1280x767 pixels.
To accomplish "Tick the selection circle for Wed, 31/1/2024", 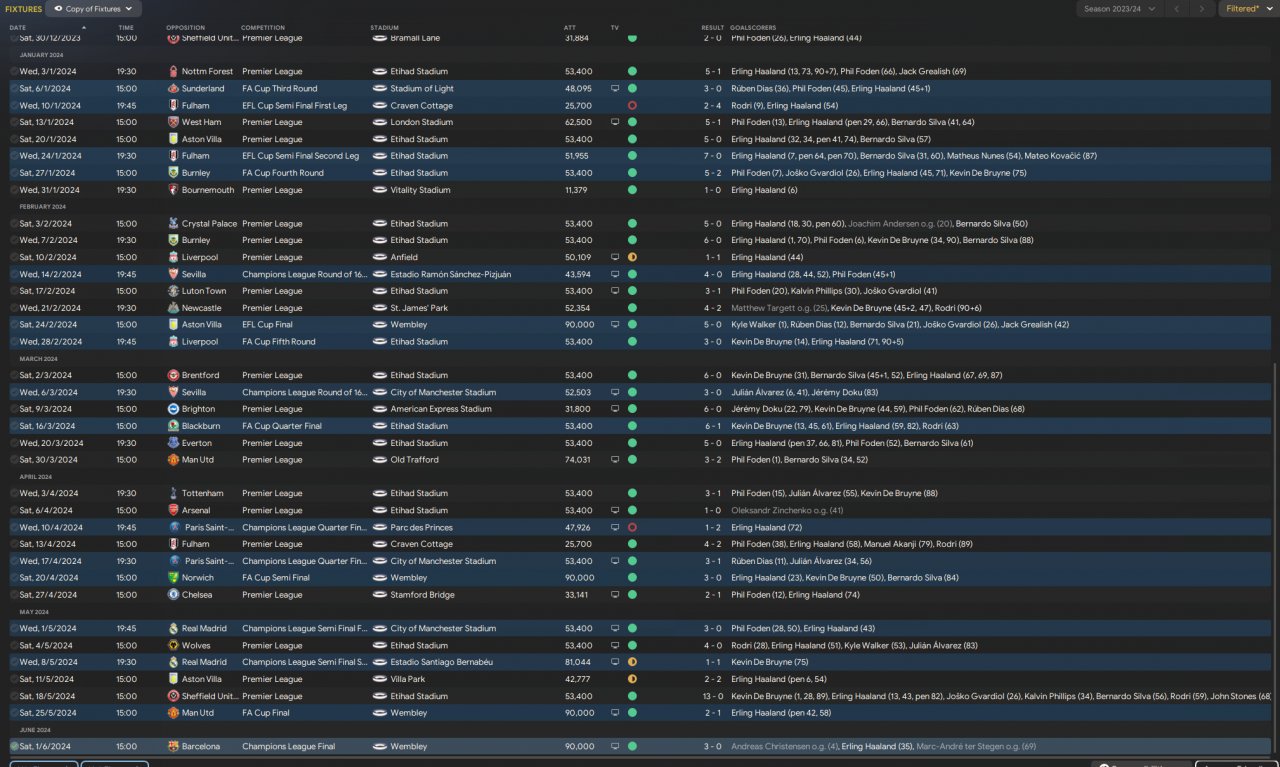I will coord(14,190).
